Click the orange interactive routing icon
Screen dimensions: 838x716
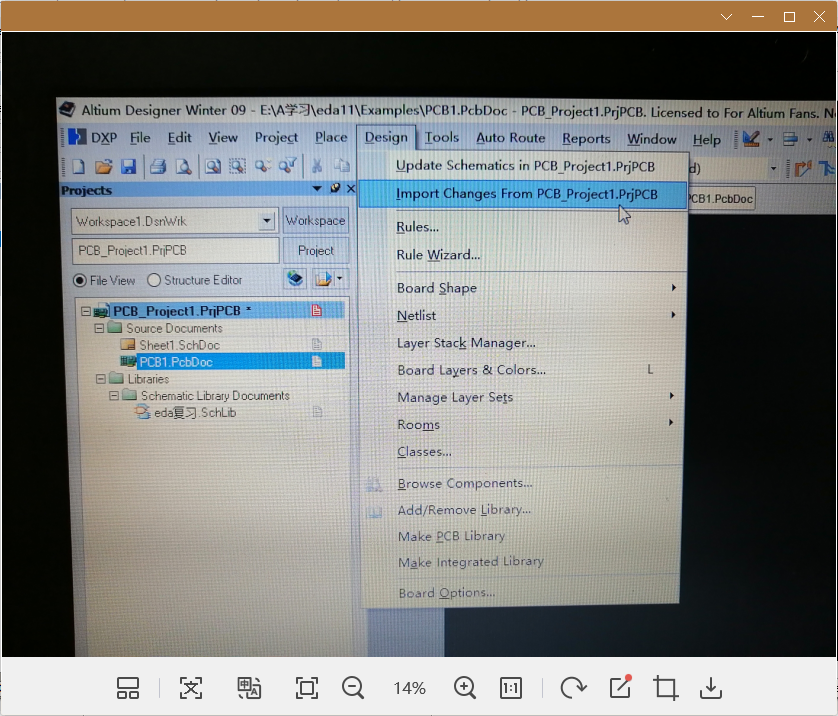coord(803,169)
